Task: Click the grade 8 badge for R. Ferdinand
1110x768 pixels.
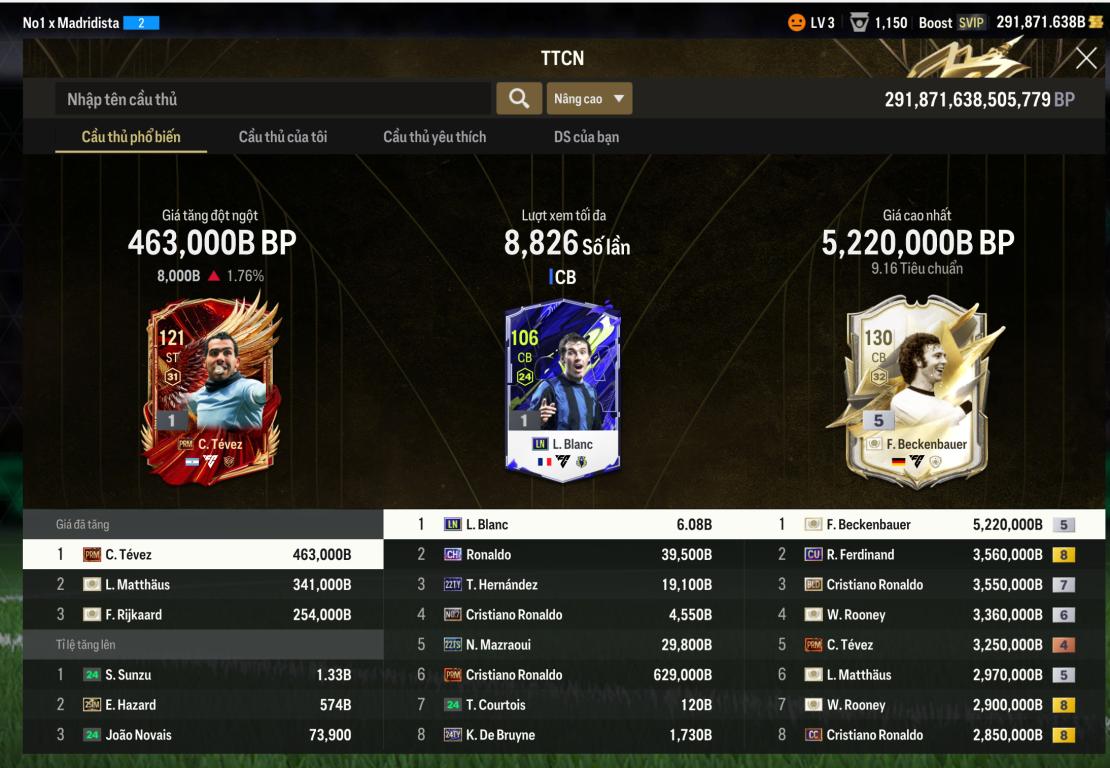Action: coord(1063,555)
